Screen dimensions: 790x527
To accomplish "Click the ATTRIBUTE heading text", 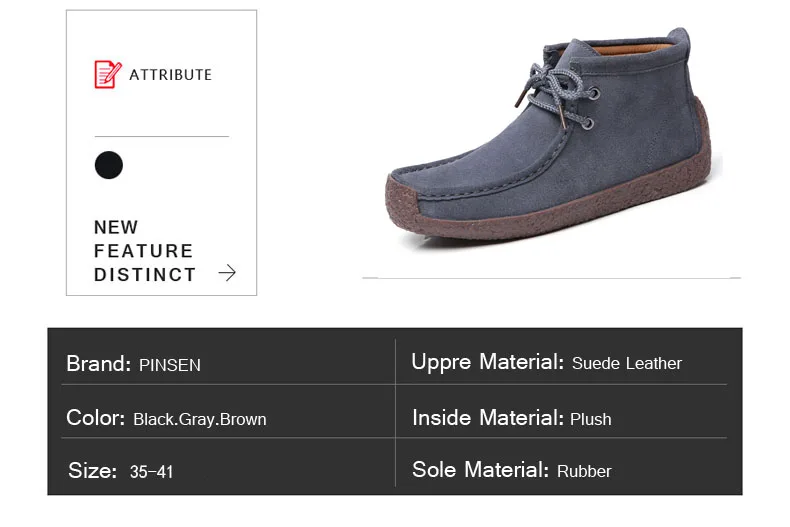I will tap(171, 75).
